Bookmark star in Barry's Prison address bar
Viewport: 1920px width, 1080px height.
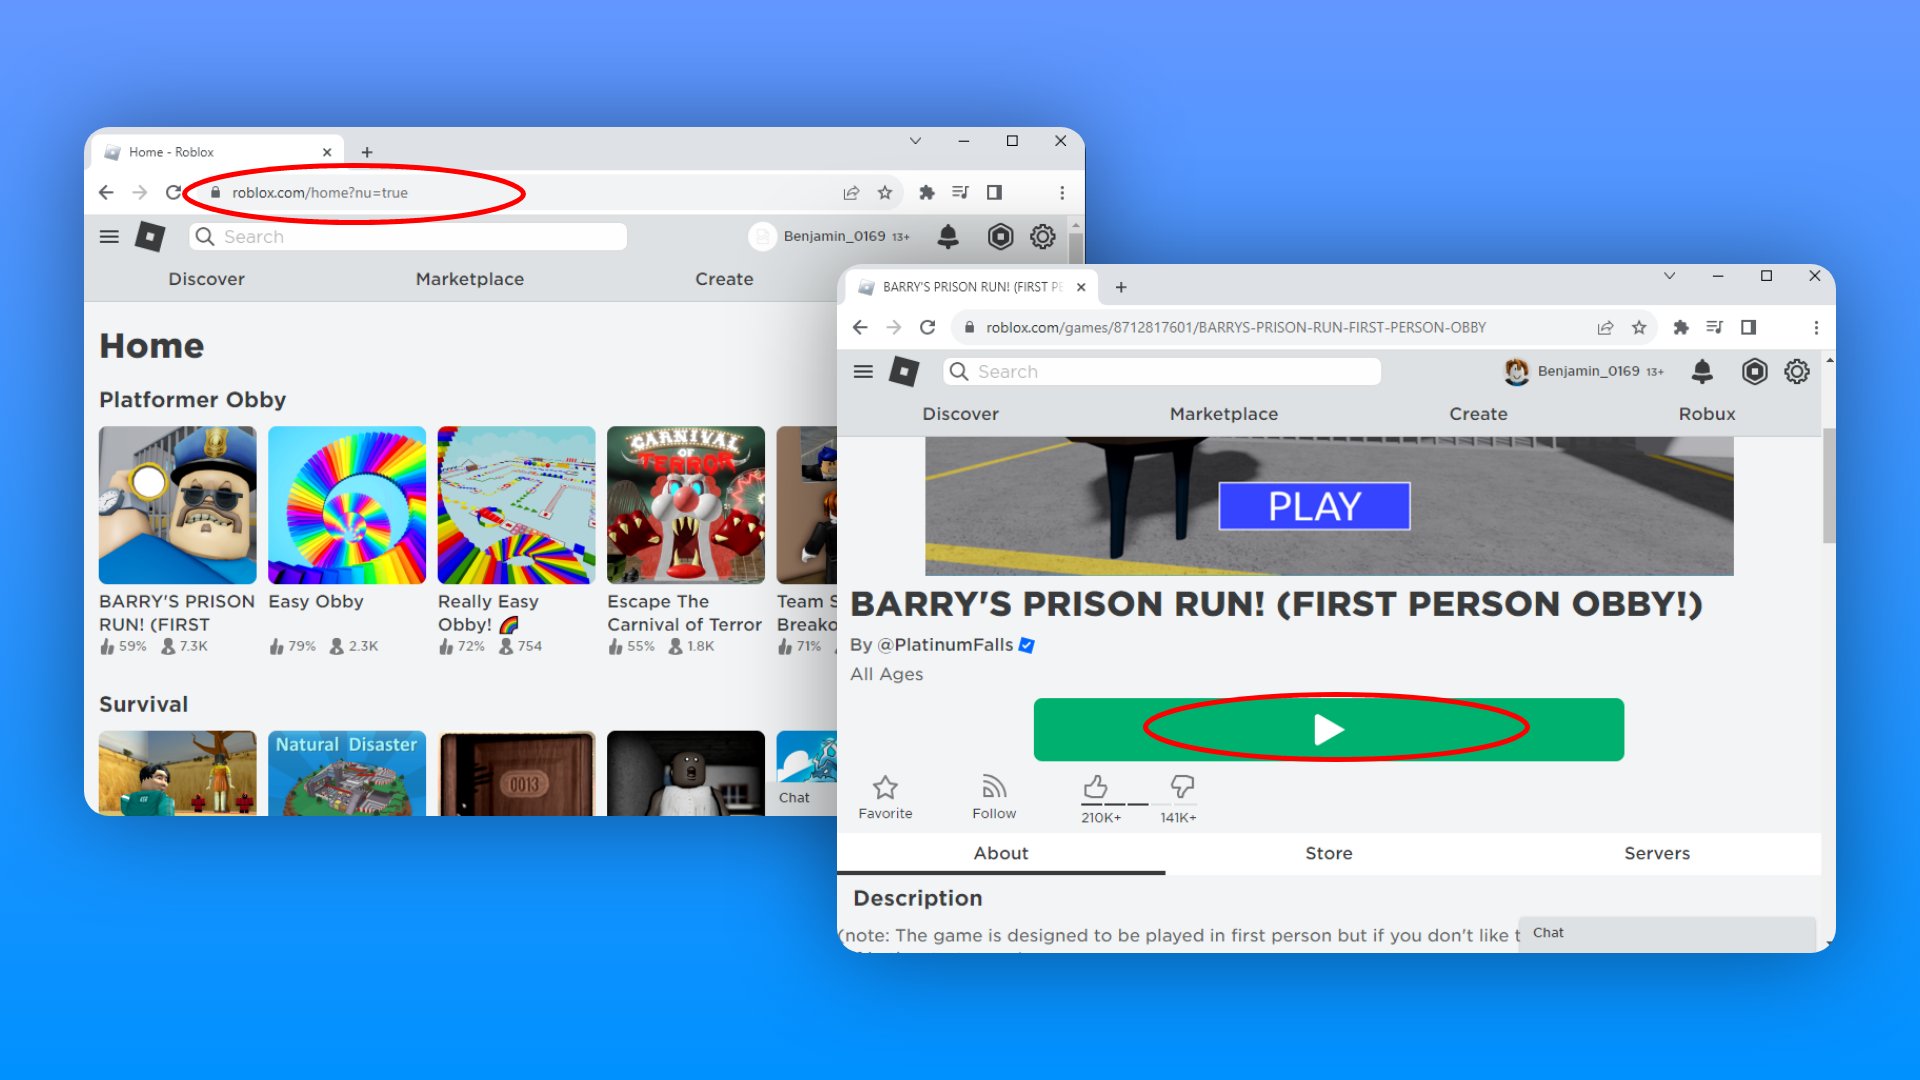pyautogui.click(x=1639, y=327)
